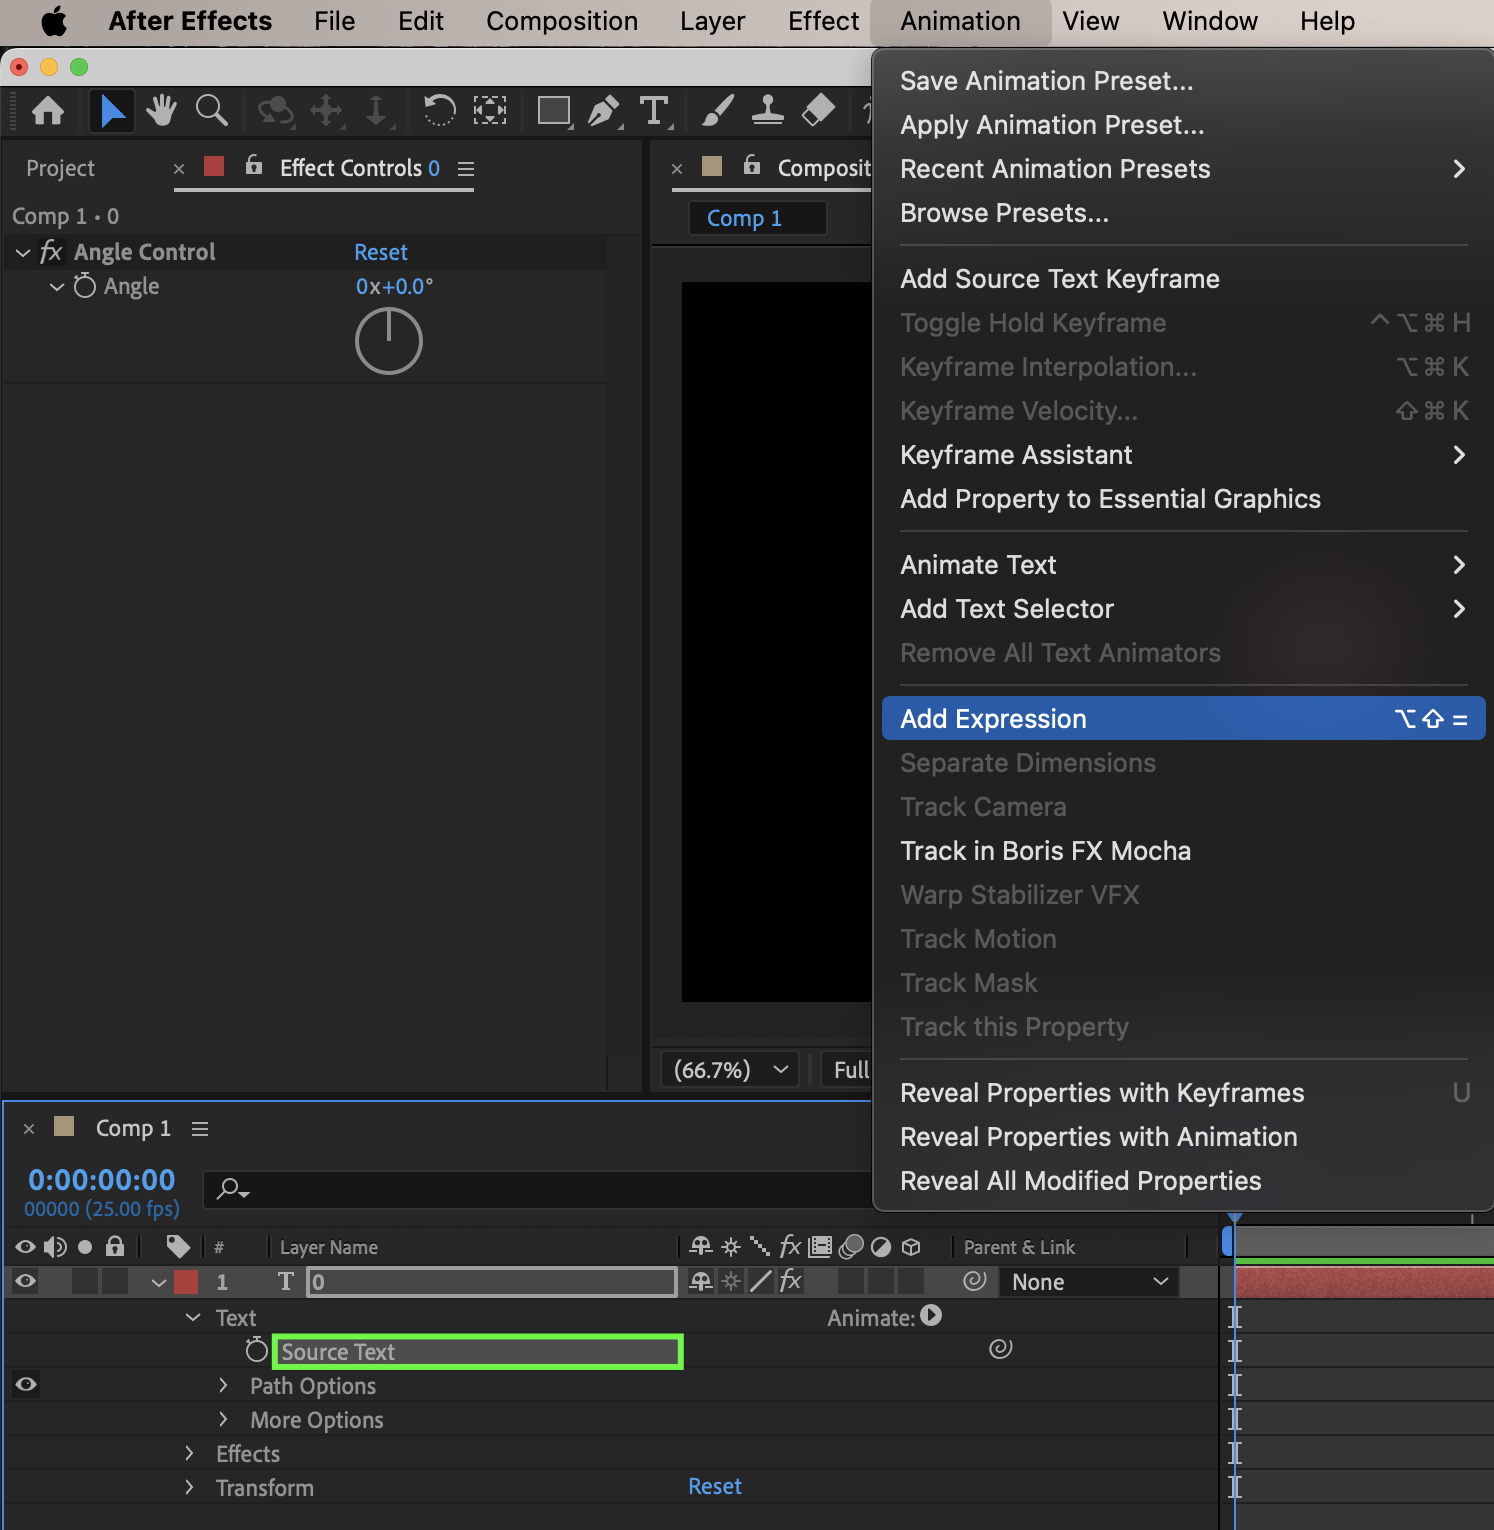The image size is (1494, 1530).
Task: Choose Add Expression from the Animation menu
Action: coord(1184,718)
